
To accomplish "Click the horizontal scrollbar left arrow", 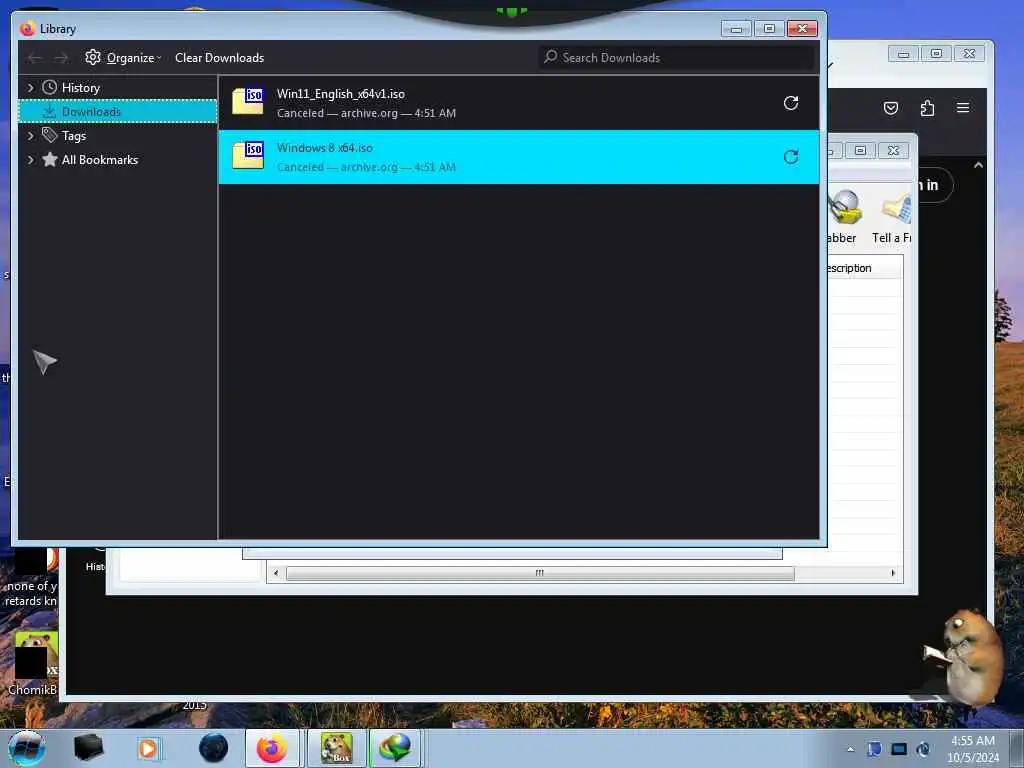I will click(x=276, y=573).
